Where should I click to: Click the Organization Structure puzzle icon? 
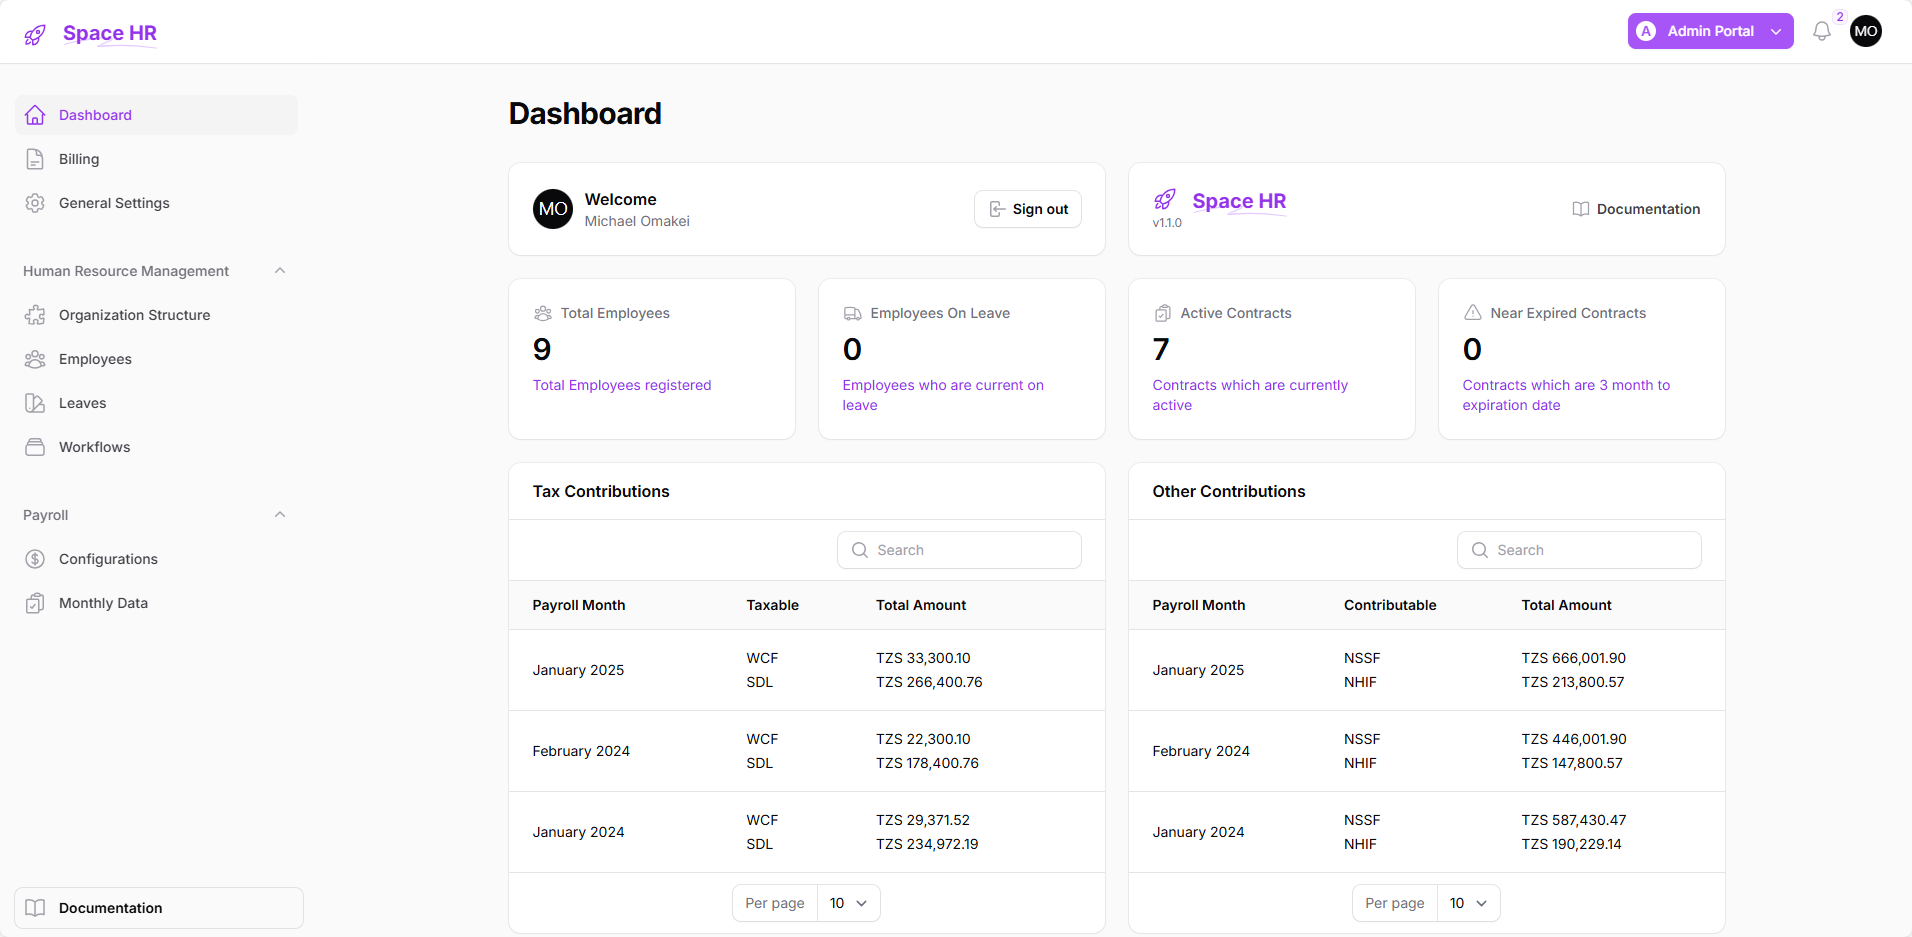[x=35, y=315]
